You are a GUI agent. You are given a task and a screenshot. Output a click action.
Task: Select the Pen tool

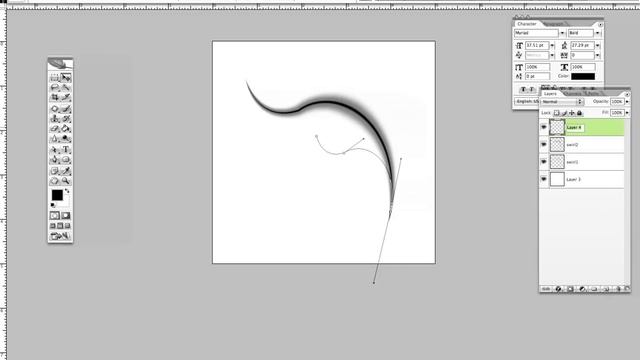click(x=55, y=160)
